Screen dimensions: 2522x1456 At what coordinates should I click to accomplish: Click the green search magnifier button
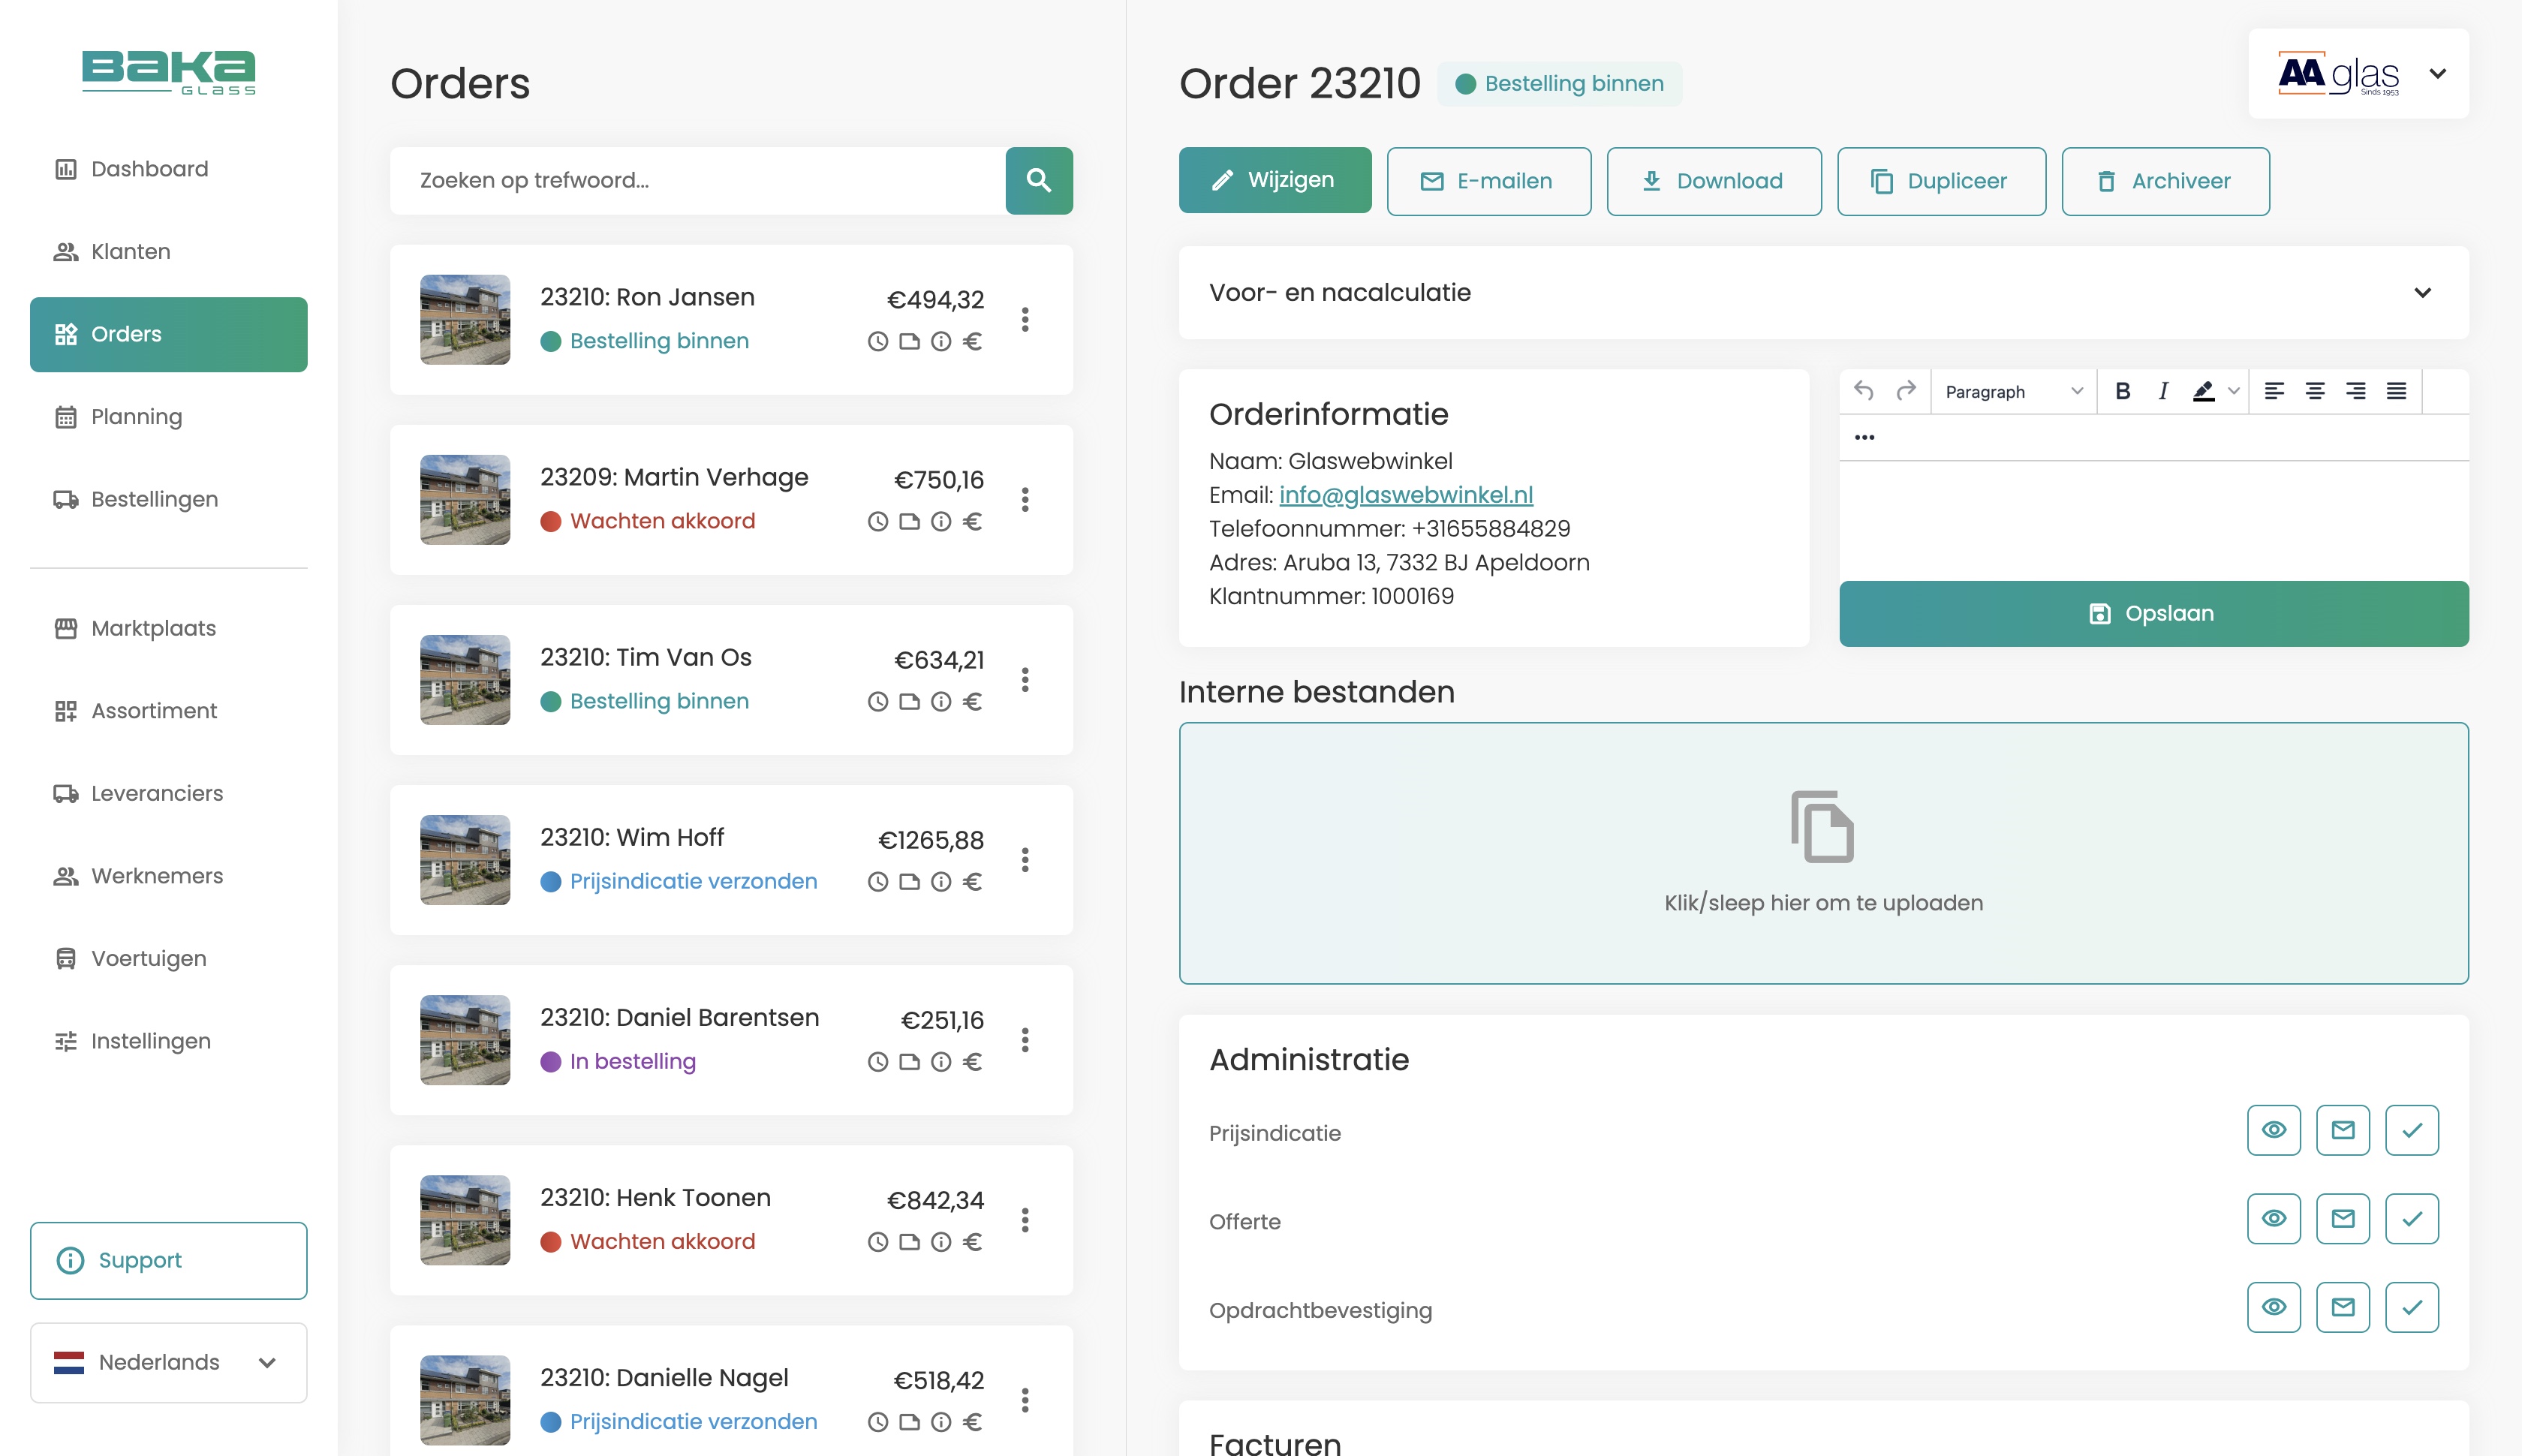1038,180
